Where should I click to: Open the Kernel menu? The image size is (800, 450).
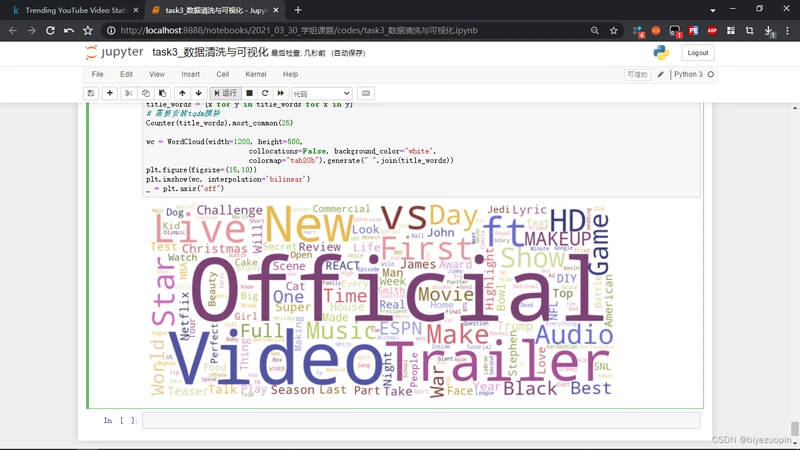256,74
